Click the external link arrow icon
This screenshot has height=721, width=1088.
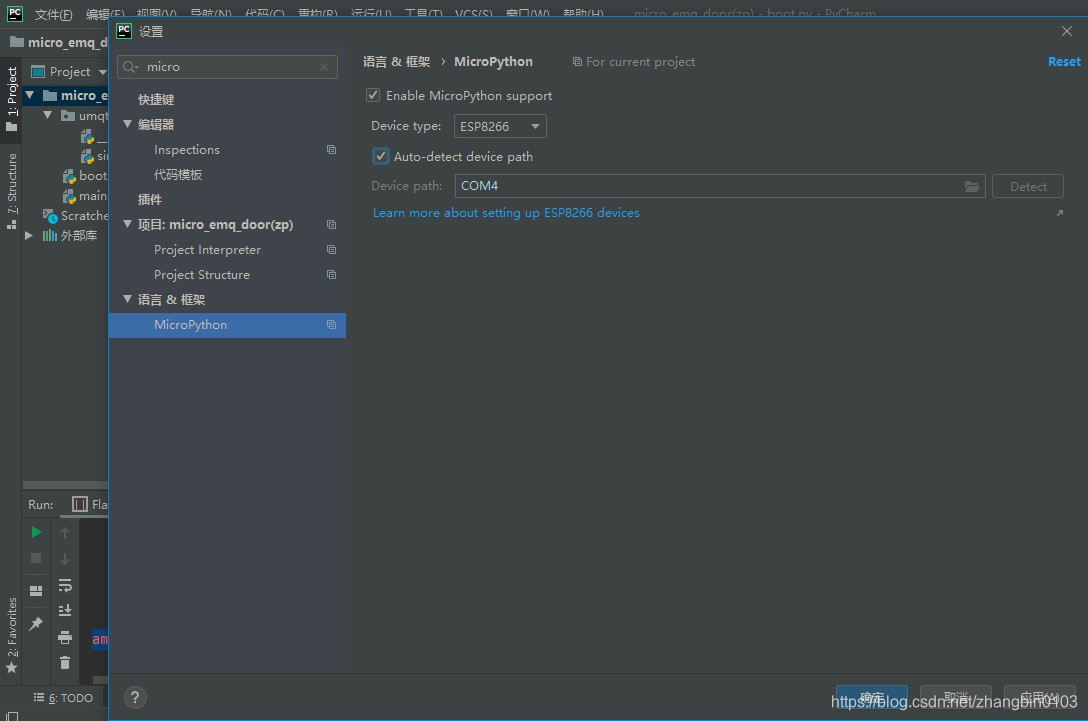pyautogui.click(x=1060, y=213)
